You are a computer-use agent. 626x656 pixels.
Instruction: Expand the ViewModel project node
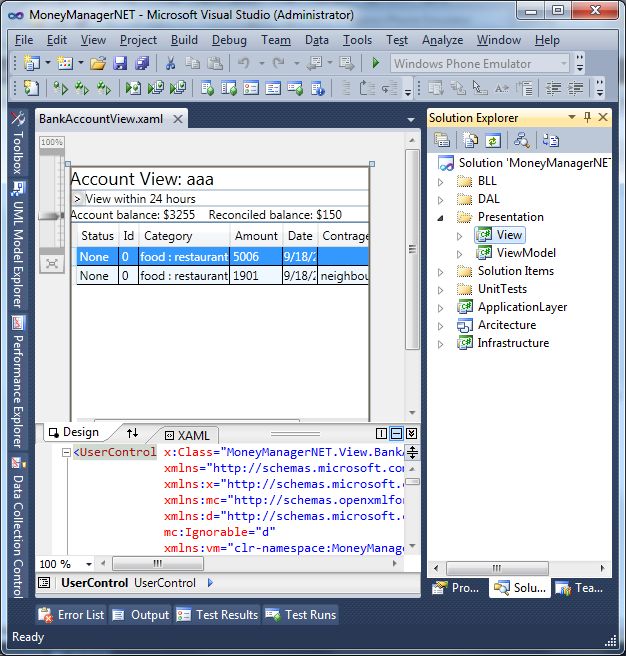pyautogui.click(x=459, y=254)
